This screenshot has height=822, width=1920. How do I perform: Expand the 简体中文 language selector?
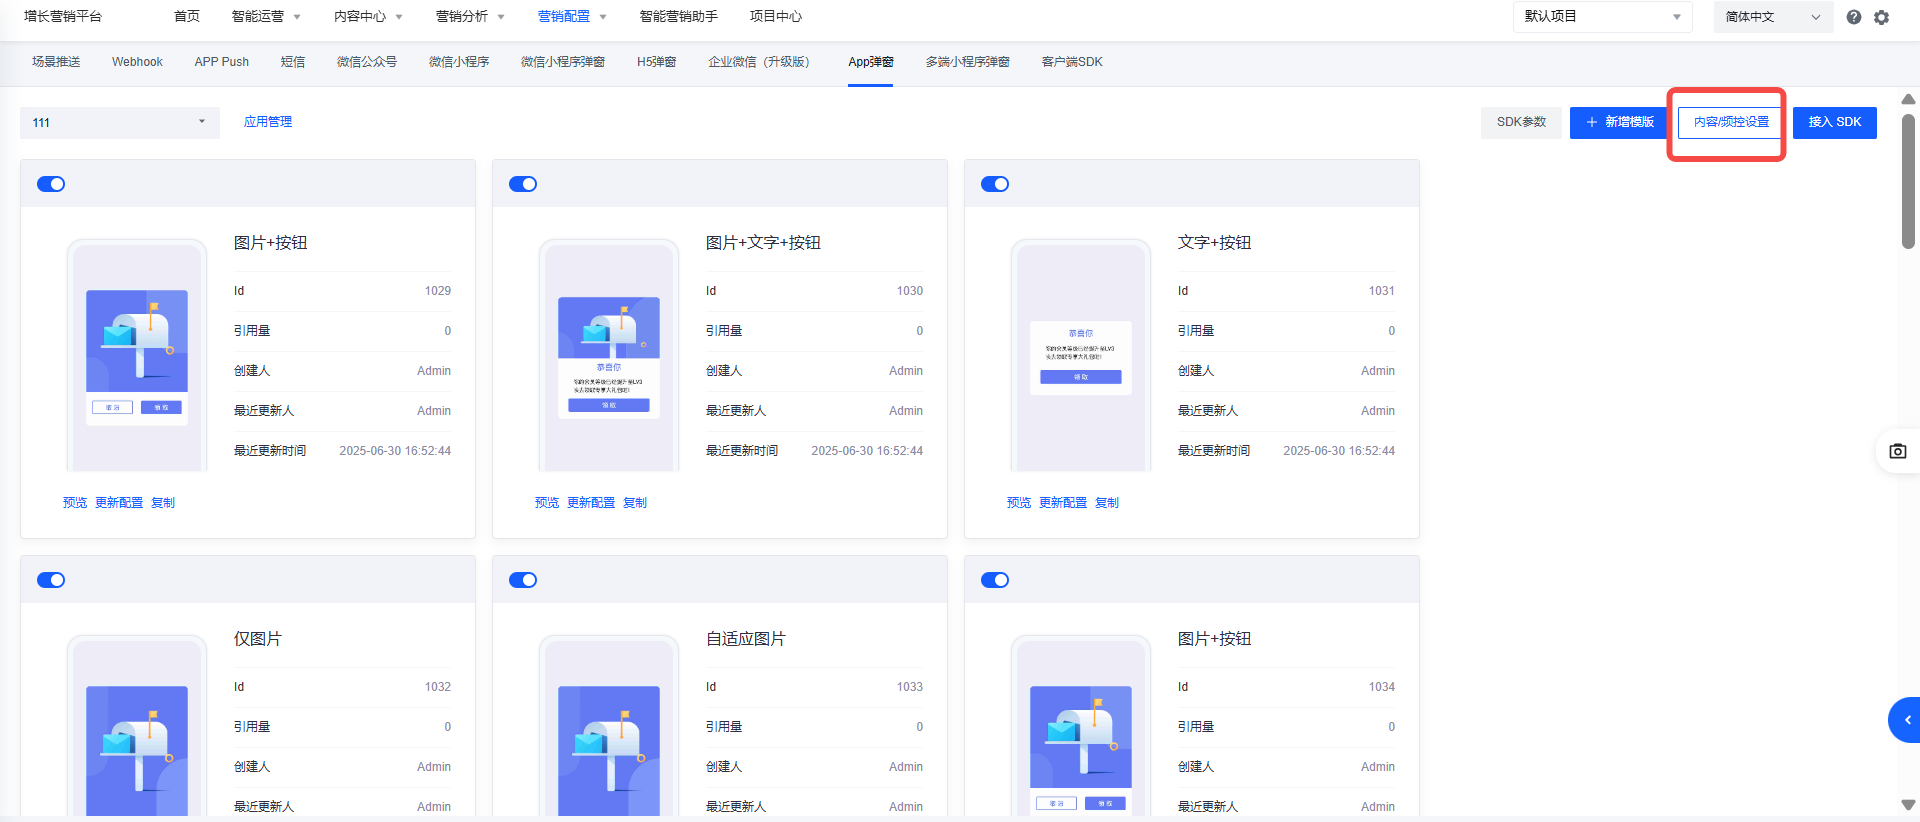click(x=1772, y=17)
